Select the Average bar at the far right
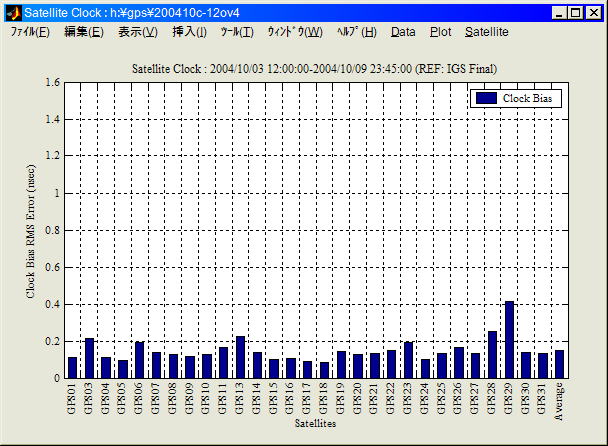Viewport: 608px width, 446px height. 559,364
